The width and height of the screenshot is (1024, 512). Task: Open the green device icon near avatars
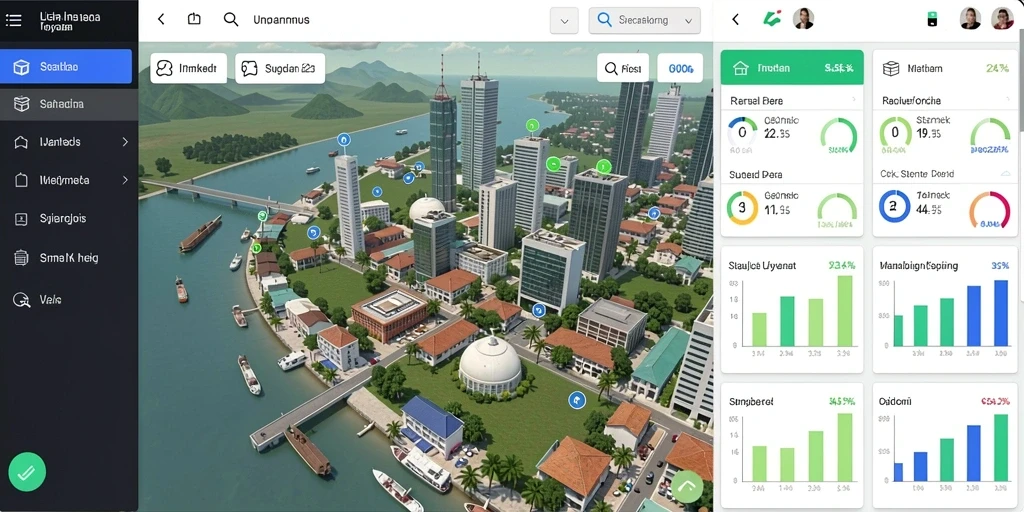(x=933, y=19)
